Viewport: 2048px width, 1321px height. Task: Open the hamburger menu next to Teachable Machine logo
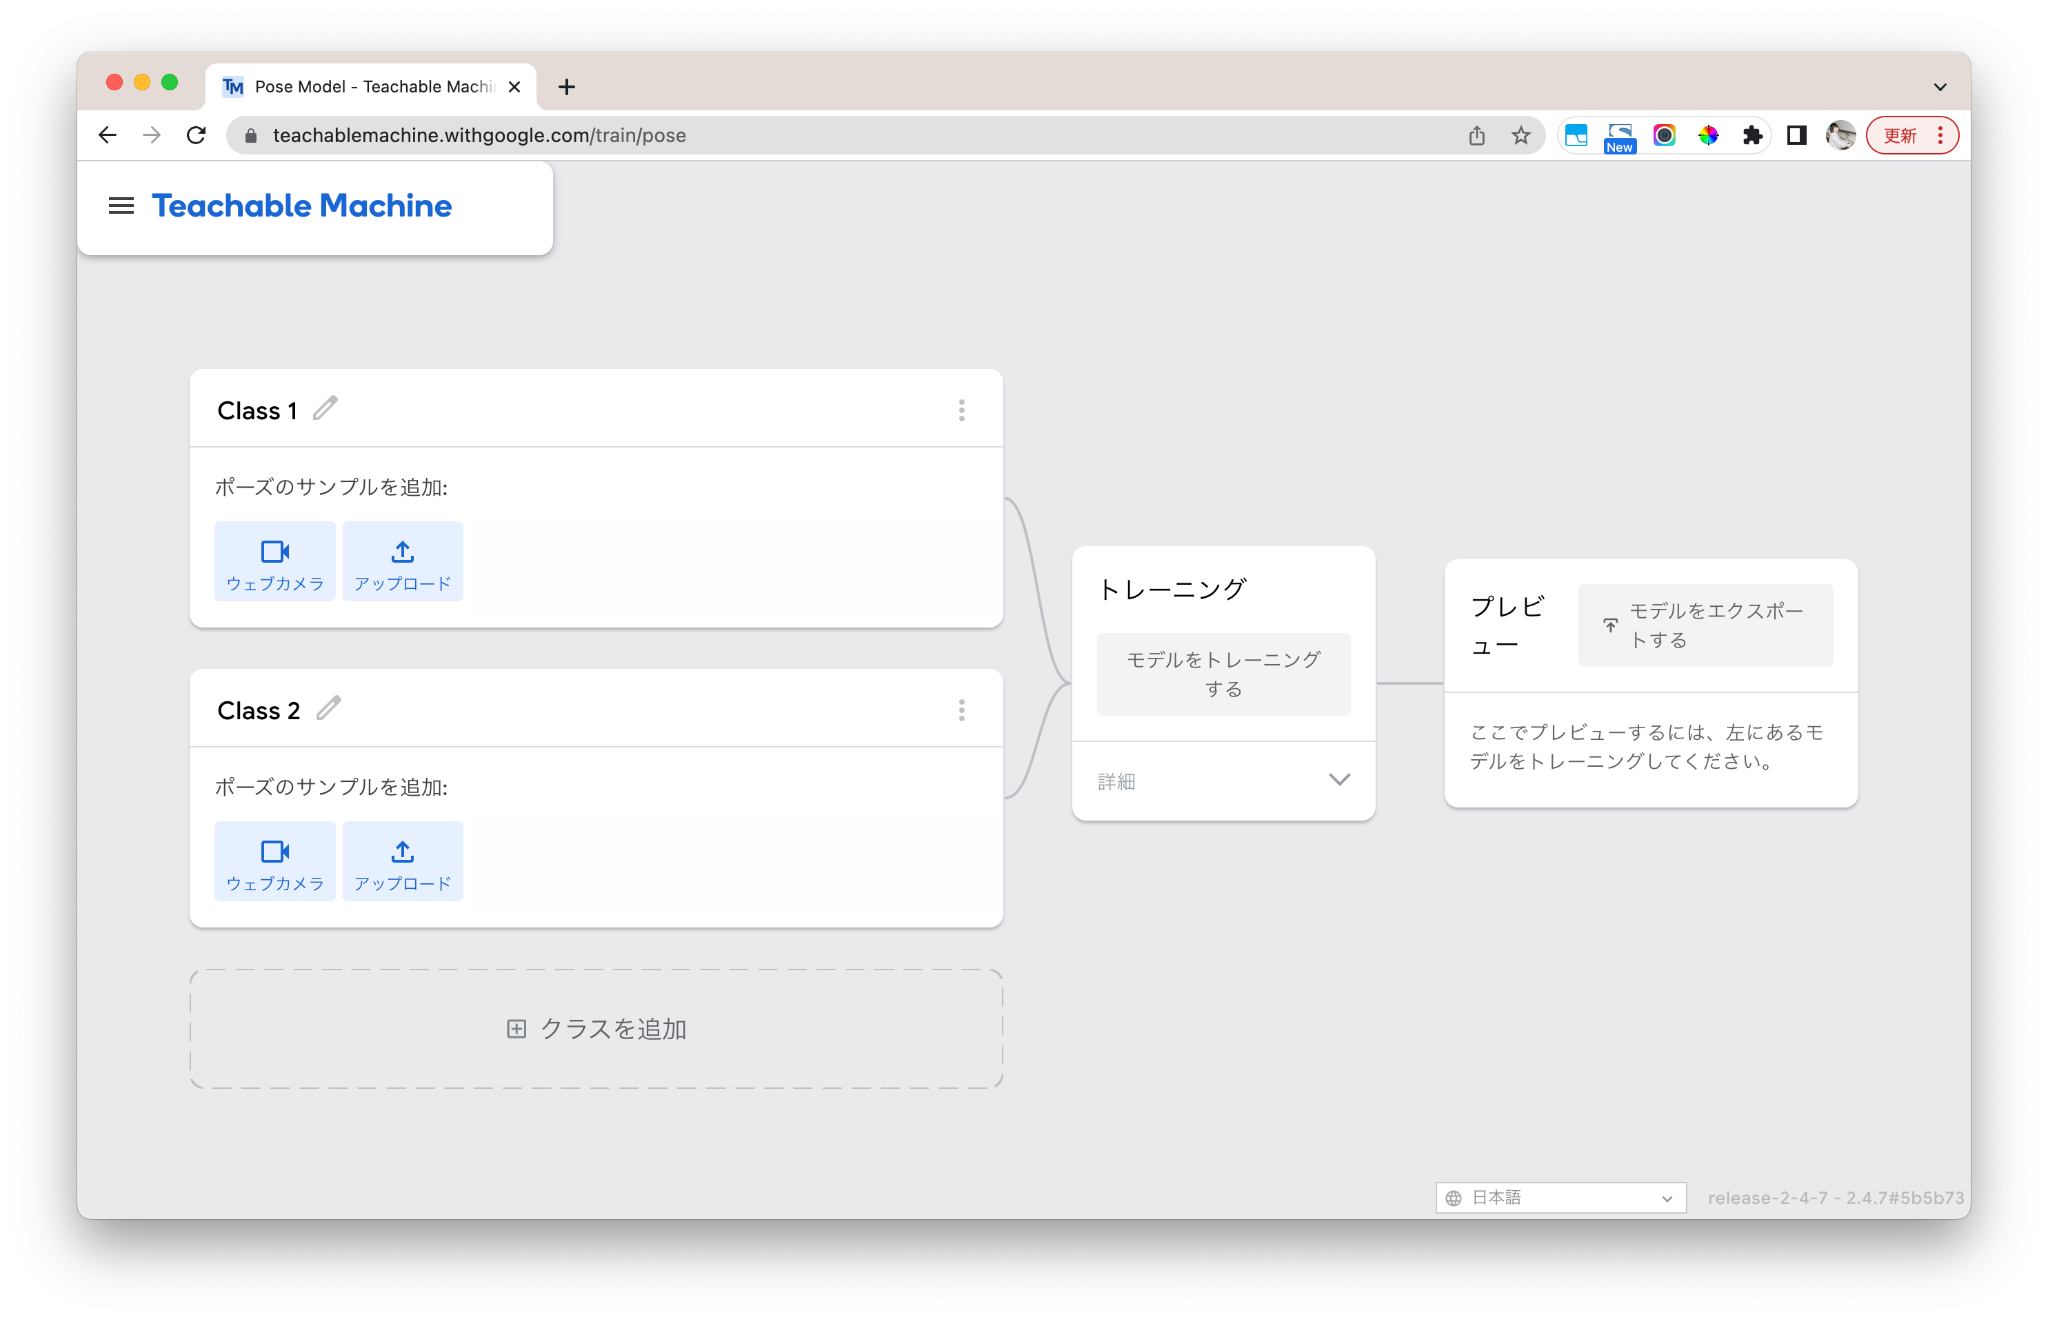pyautogui.click(x=121, y=206)
